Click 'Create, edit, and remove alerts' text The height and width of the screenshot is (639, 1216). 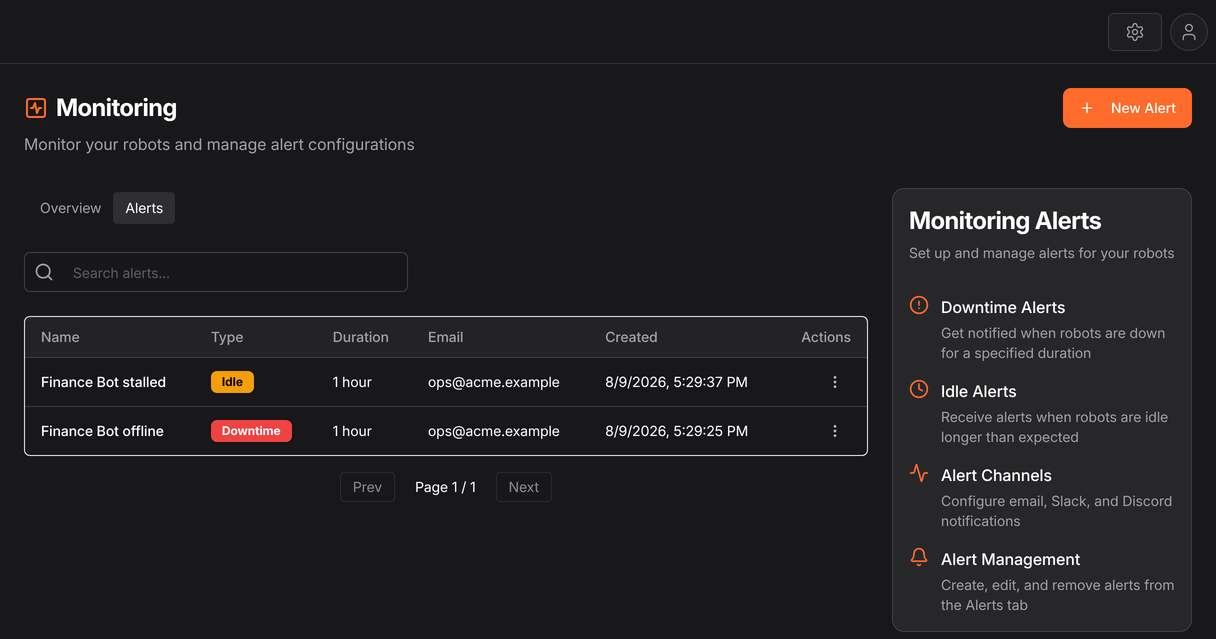click(1057, 595)
